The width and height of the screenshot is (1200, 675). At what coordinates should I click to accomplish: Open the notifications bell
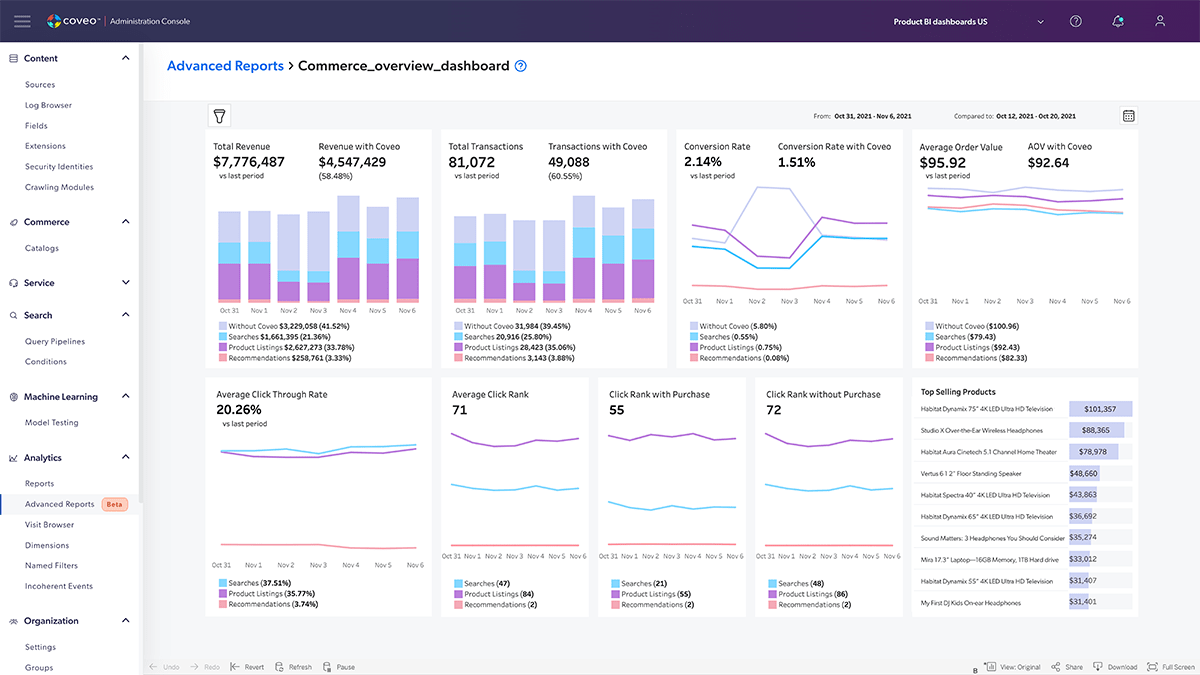click(x=1117, y=21)
